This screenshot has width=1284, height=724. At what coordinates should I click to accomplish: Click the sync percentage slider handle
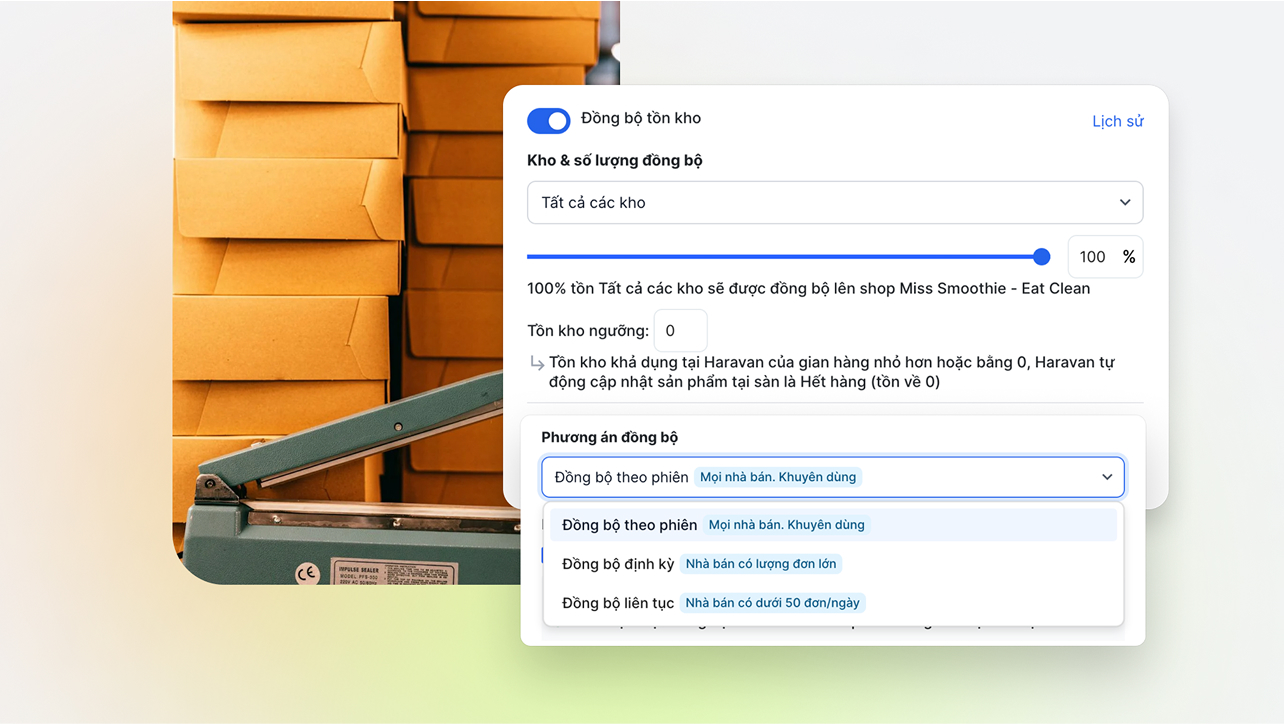[x=1041, y=257]
